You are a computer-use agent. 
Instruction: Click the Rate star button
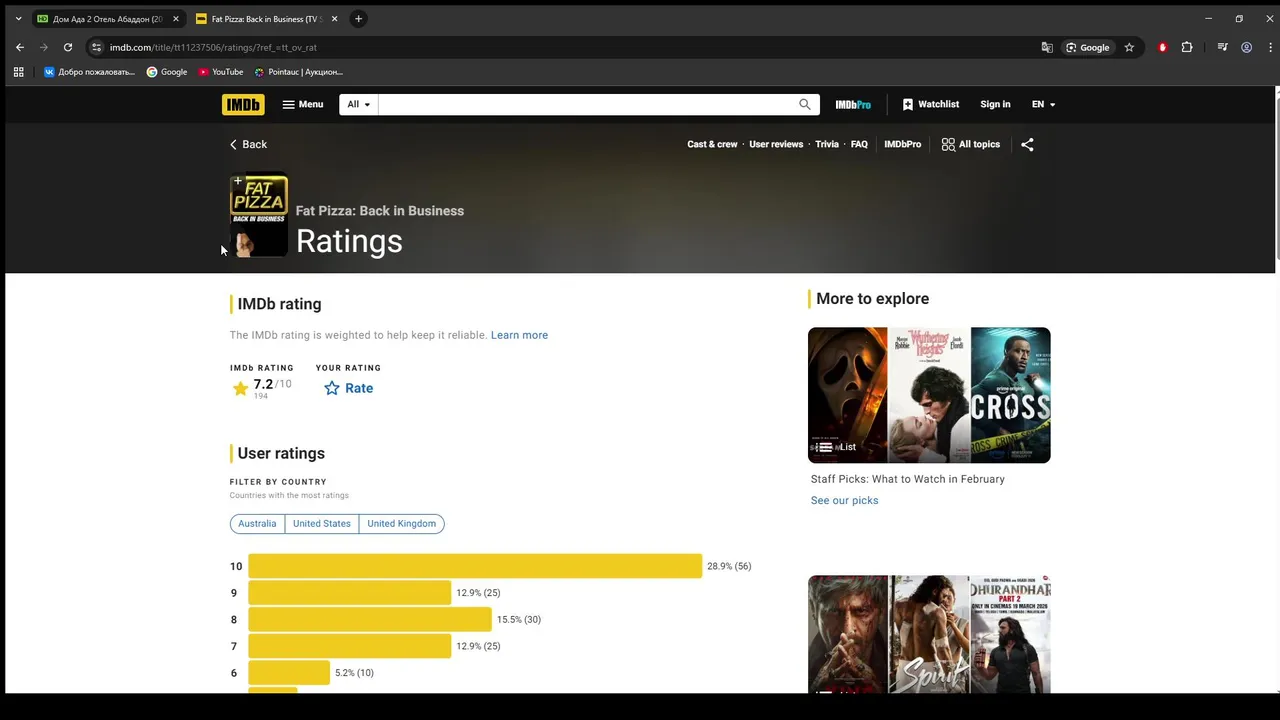tap(348, 388)
